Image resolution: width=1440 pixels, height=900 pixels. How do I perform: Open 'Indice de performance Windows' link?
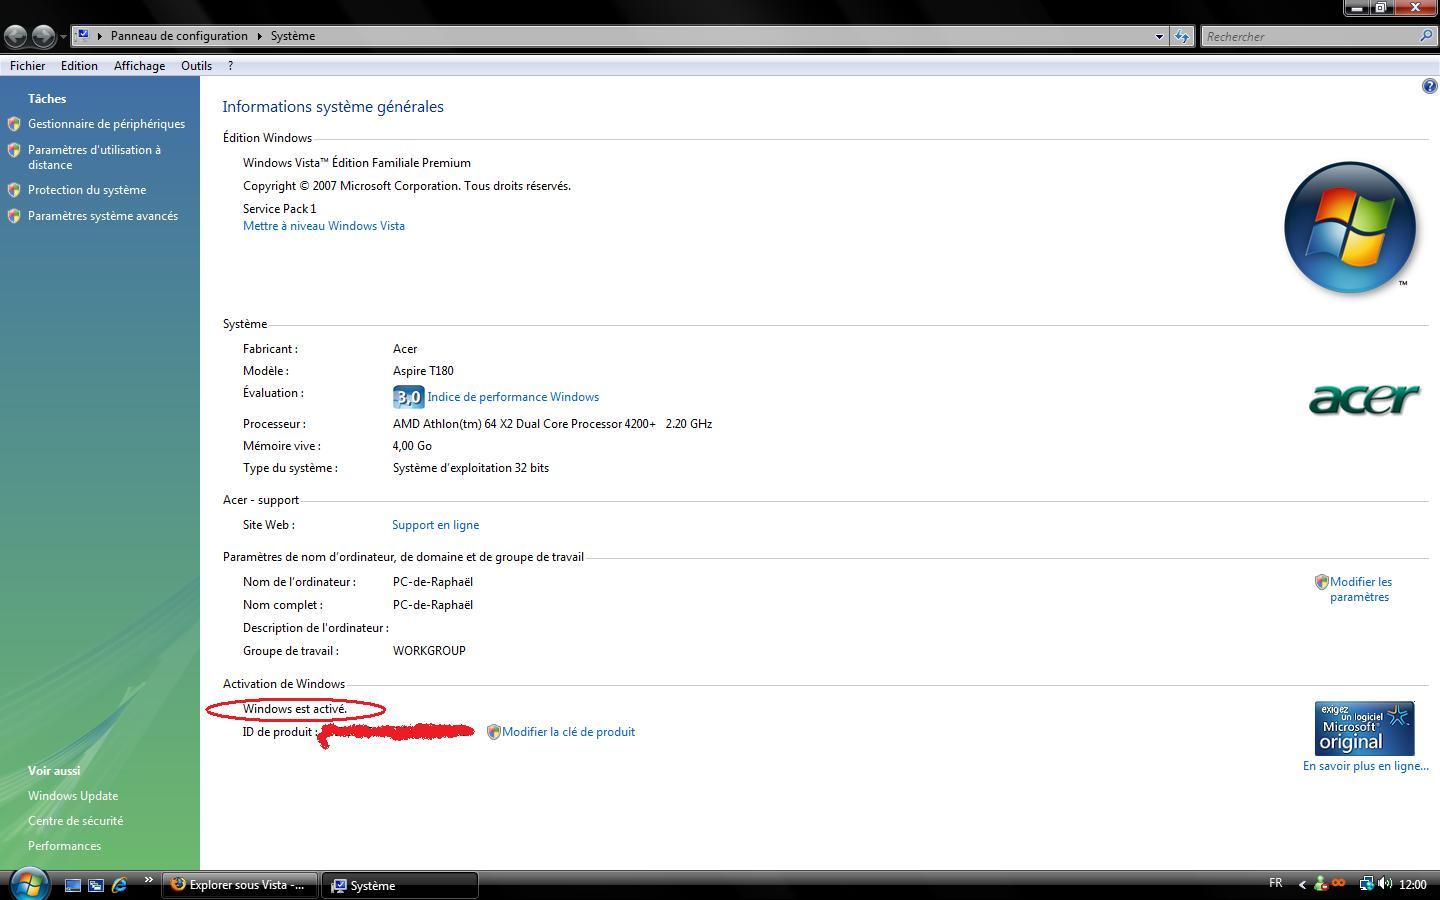(x=513, y=397)
